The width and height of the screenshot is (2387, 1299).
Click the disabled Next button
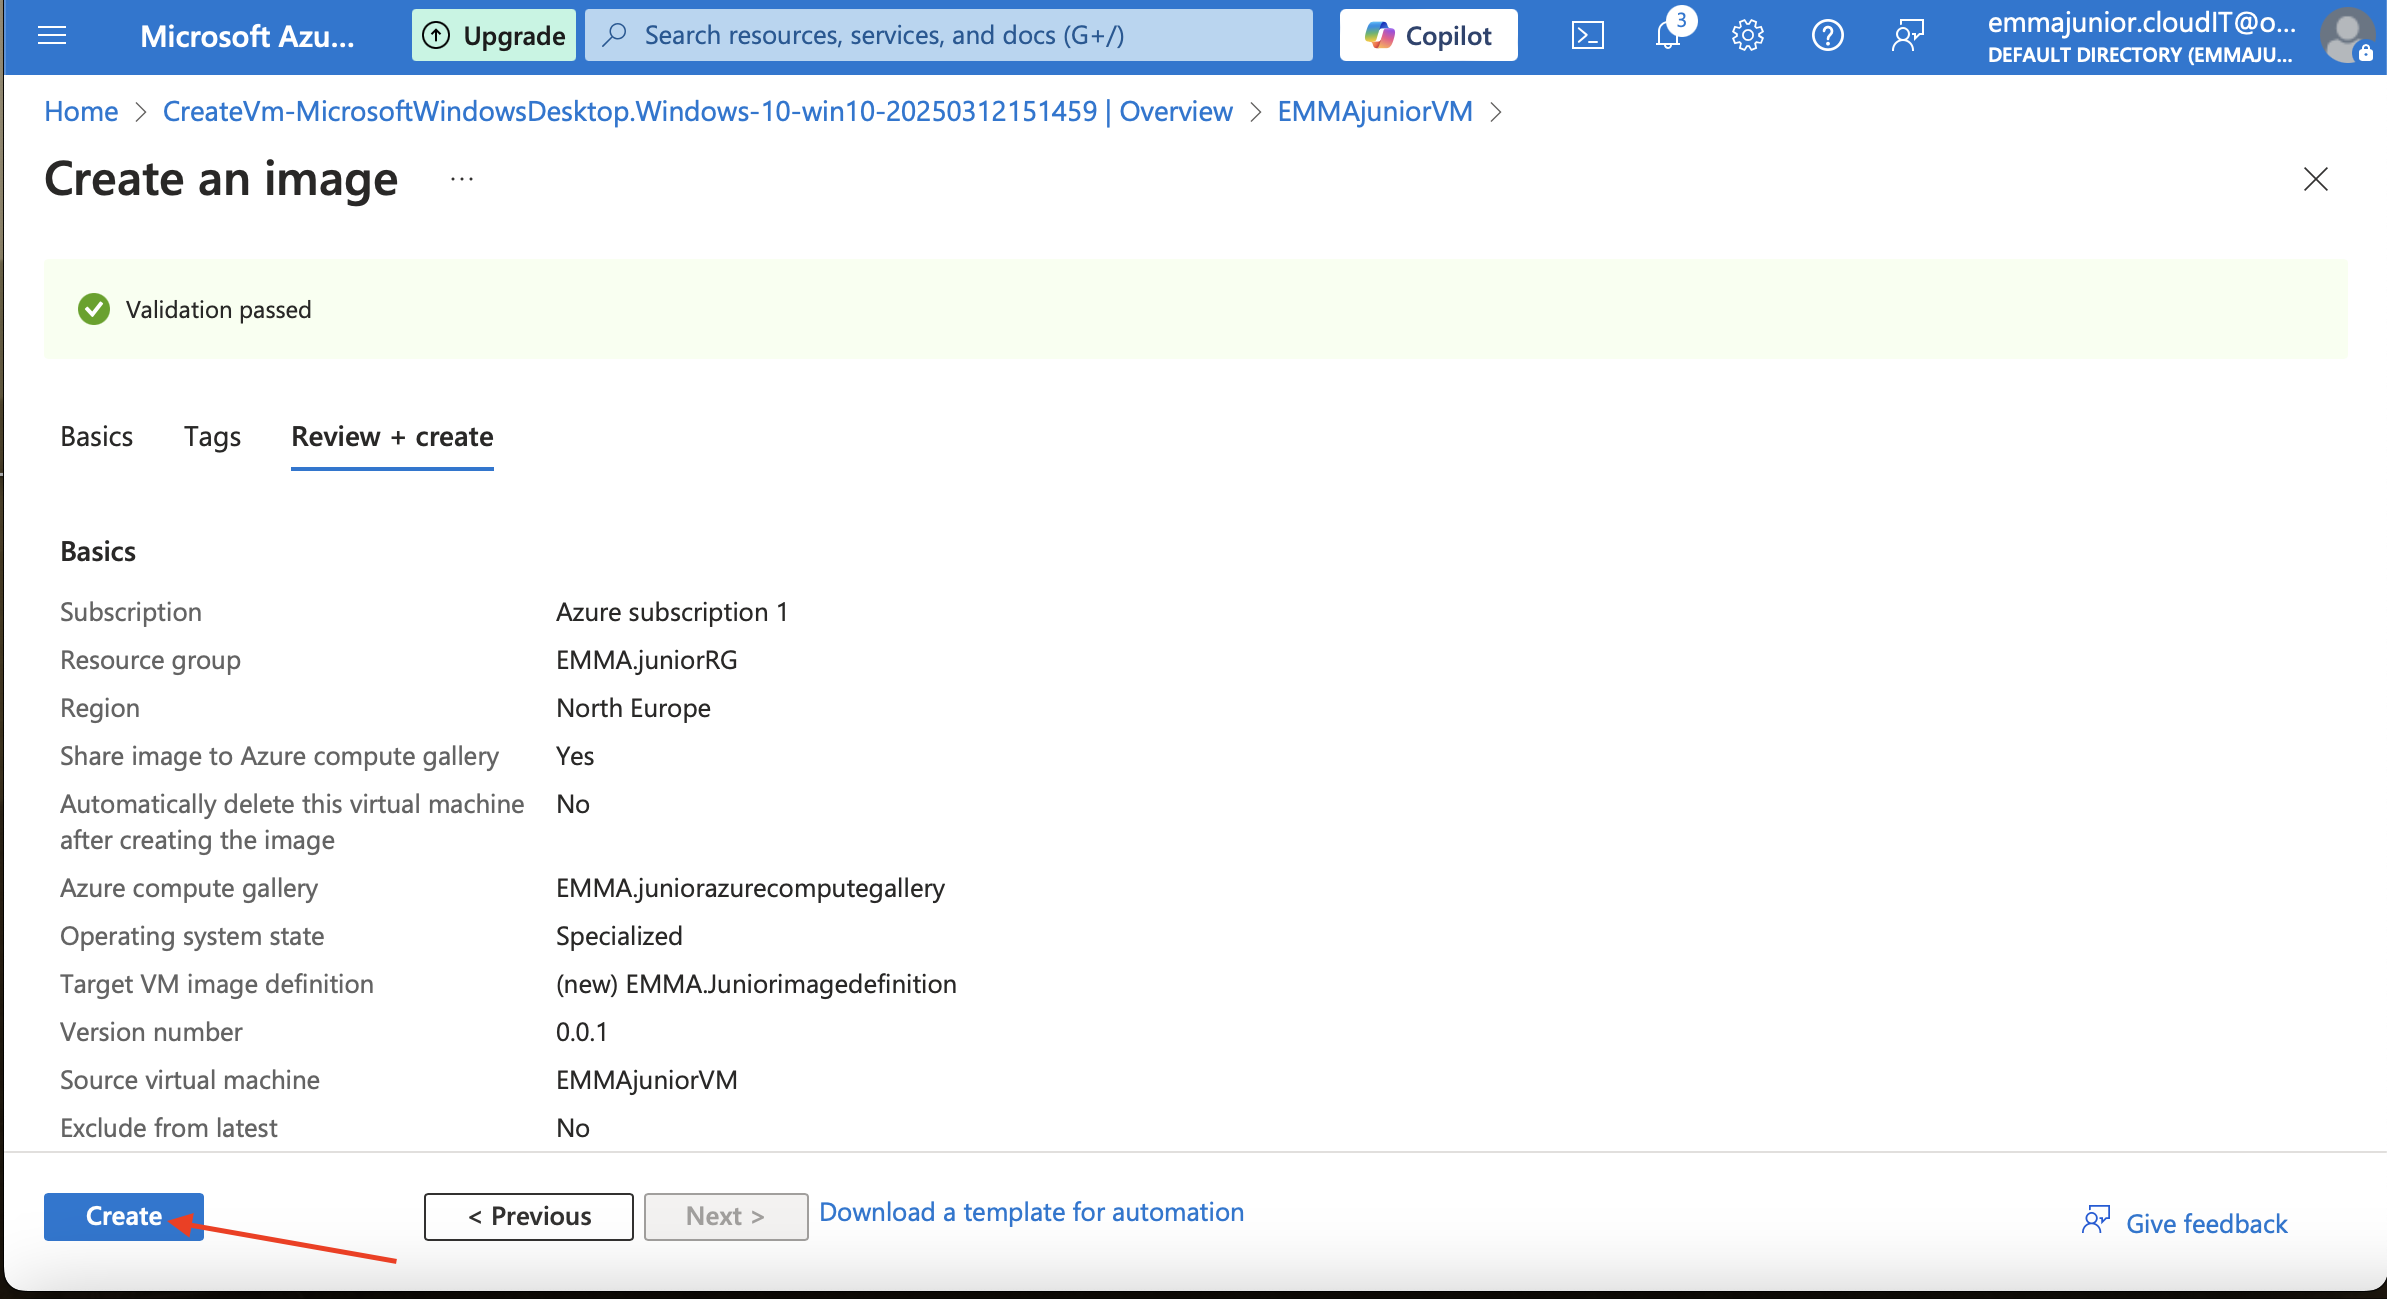tap(726, 1216)
